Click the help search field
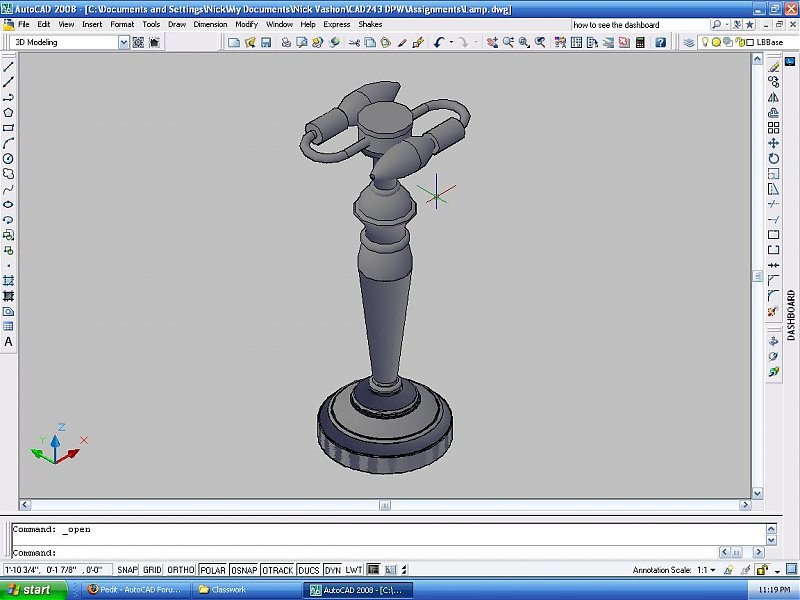This screenshot has width=800, height=600. click(640, 24)
